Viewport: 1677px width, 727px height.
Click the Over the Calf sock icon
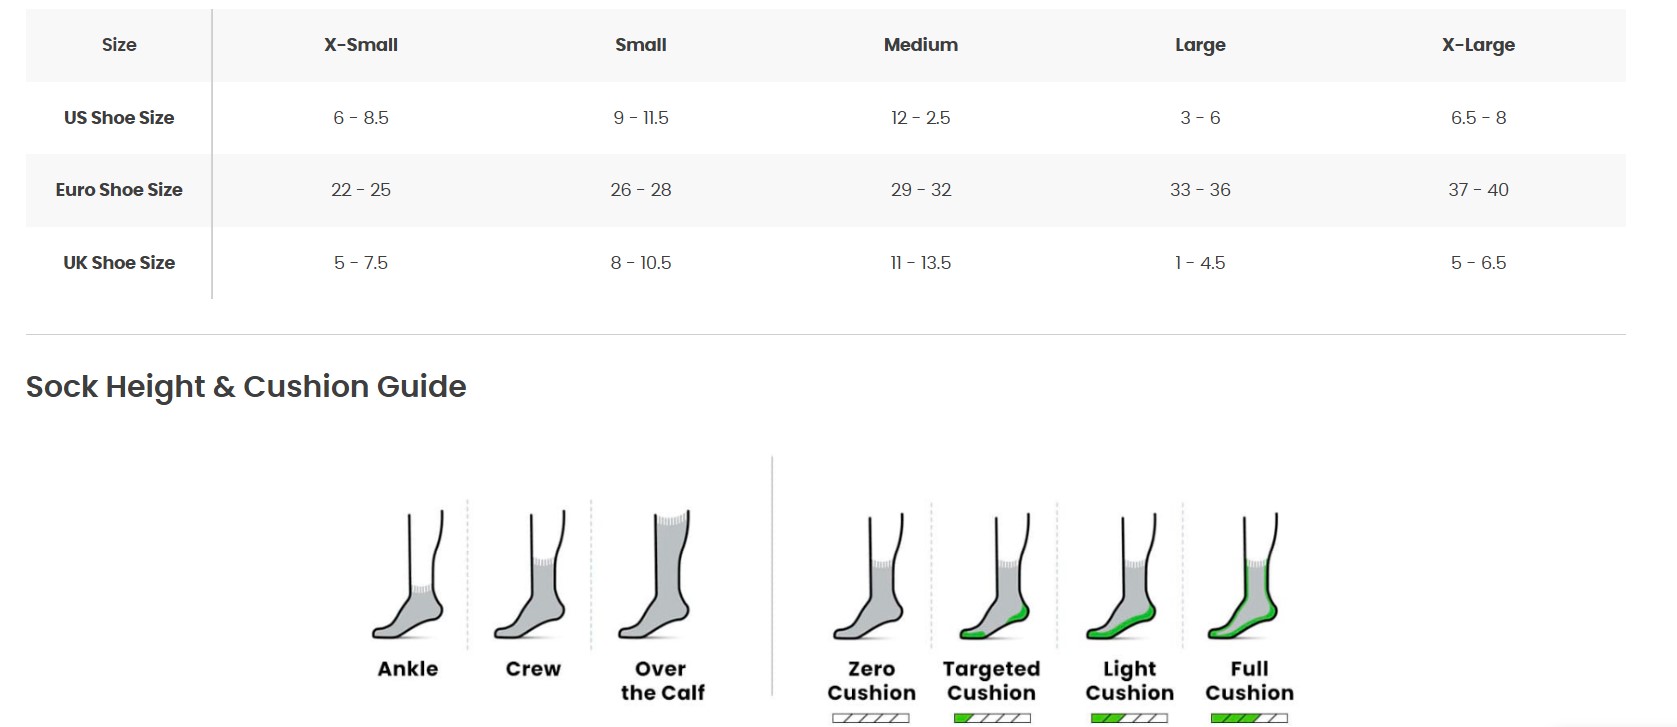pos(655,576)
